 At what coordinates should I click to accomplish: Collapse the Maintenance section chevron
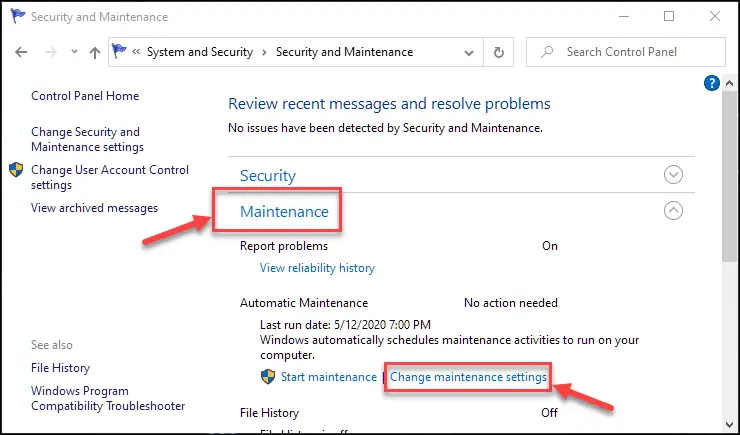coord(673,210)
